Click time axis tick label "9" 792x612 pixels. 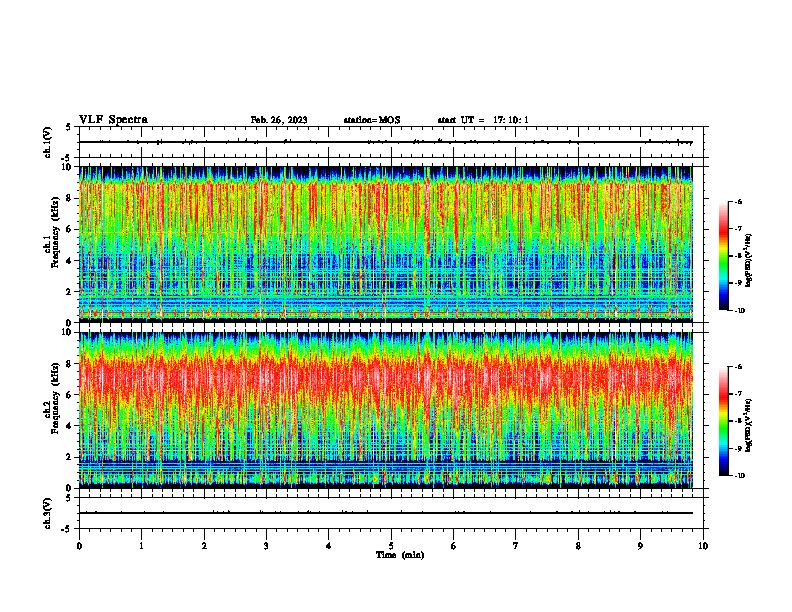(x=640, y=546)
